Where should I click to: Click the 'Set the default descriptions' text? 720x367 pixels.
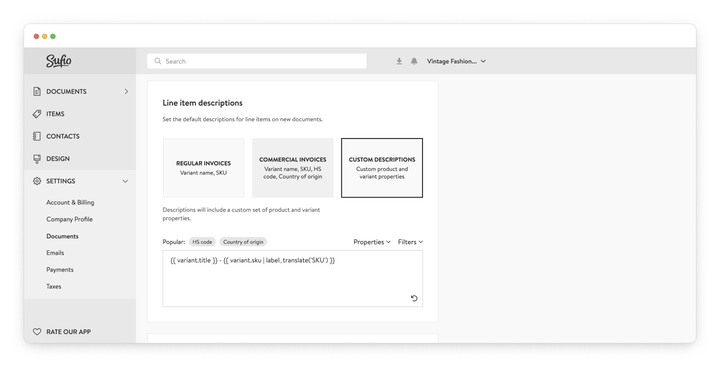(x=242, y=119)
